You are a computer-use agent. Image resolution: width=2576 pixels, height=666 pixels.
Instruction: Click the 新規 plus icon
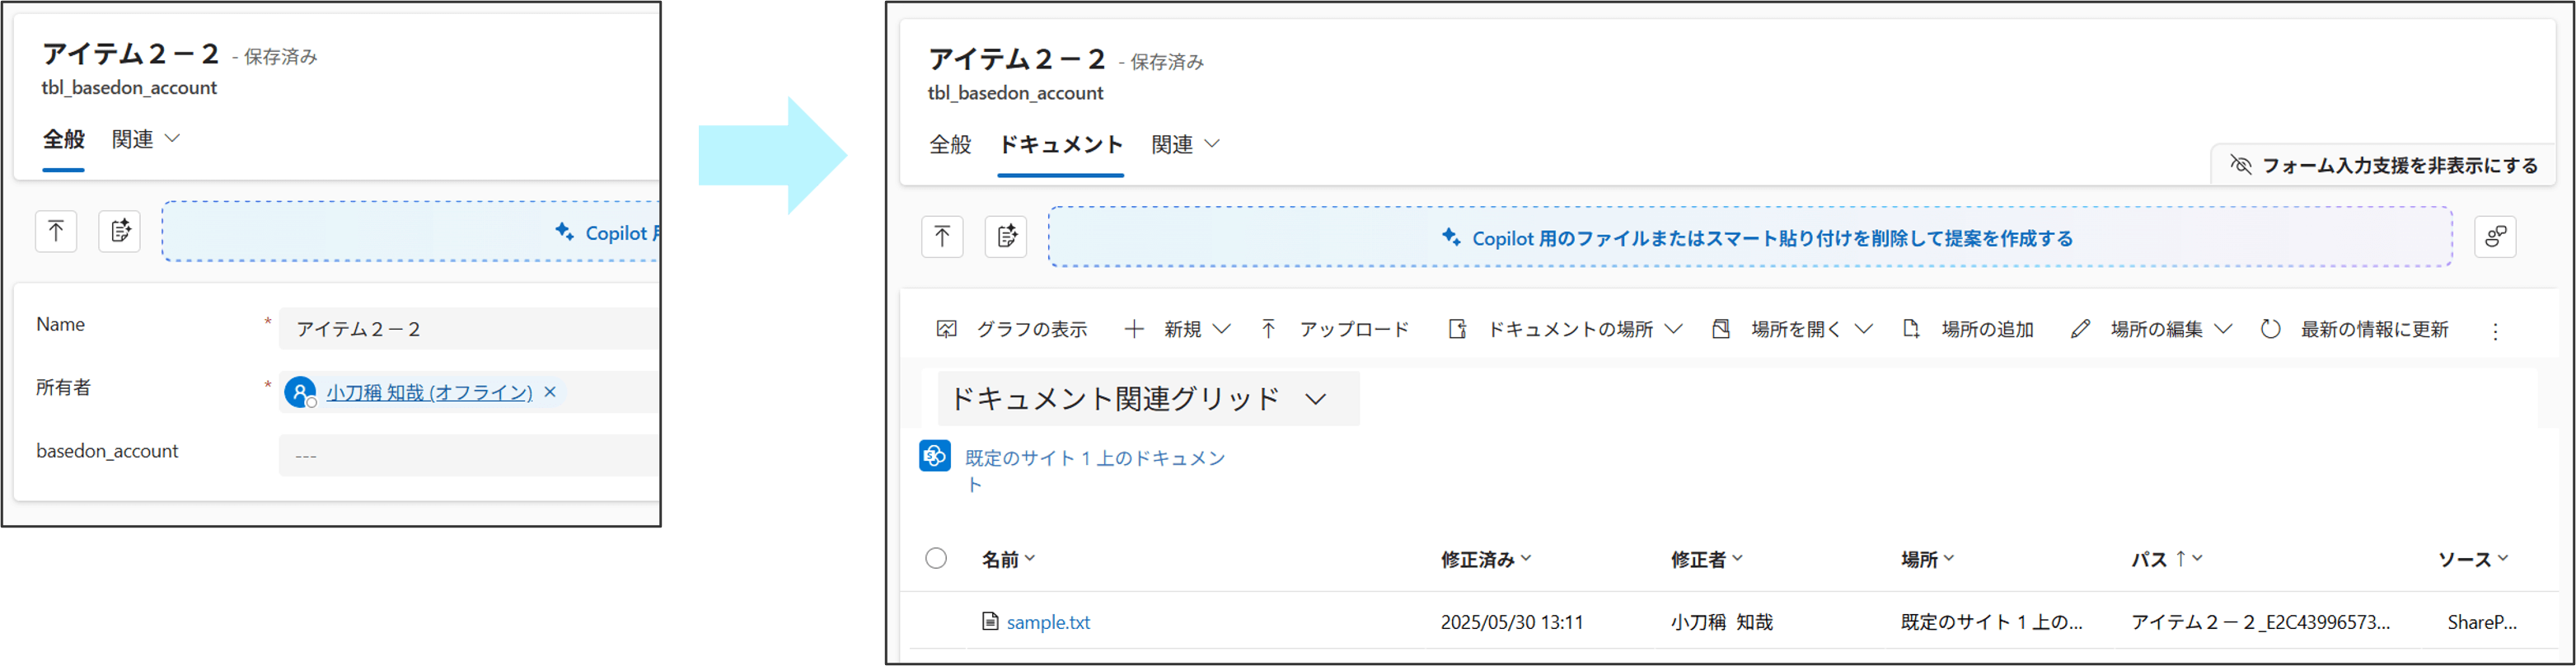(x=1134, y=329)
